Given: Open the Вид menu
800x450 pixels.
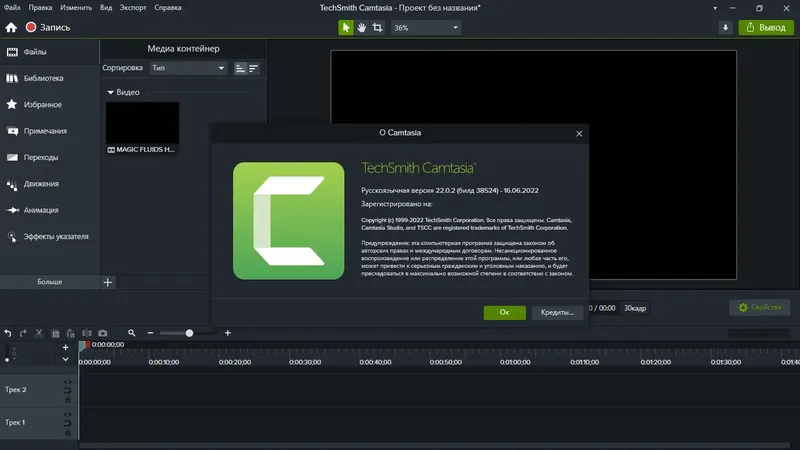Looking at the screenshot, I should pyautogui.click(x=106, y=8).
